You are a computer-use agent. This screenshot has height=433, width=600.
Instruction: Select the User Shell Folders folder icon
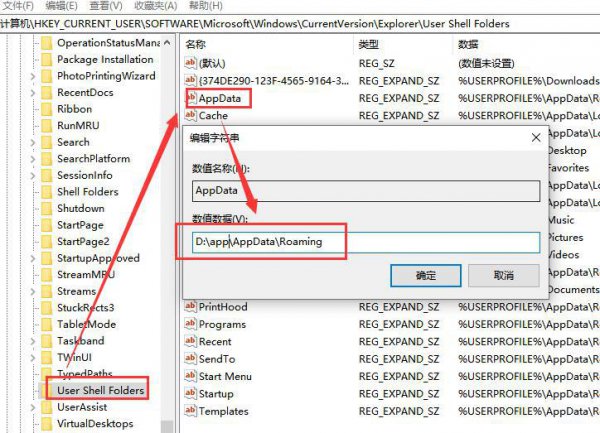click(x=46, y=390)
